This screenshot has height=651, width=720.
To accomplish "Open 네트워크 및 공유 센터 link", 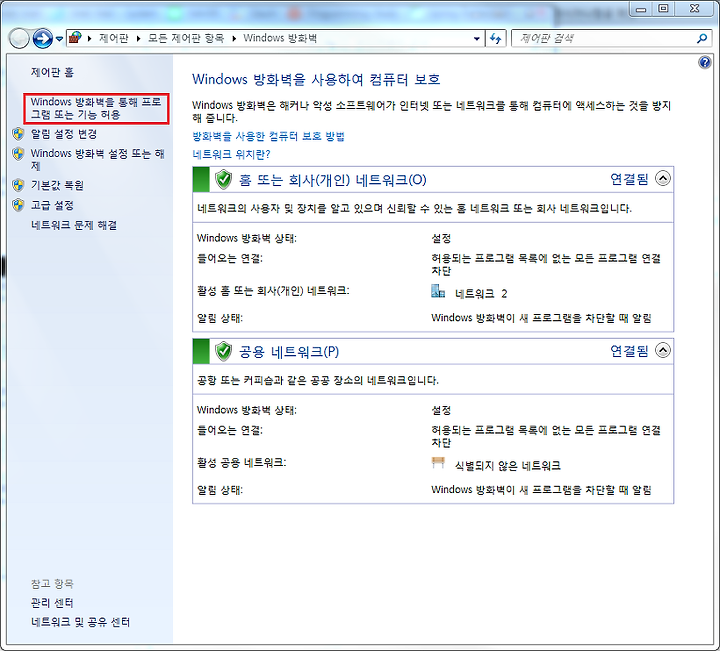I will click(80, 622).
